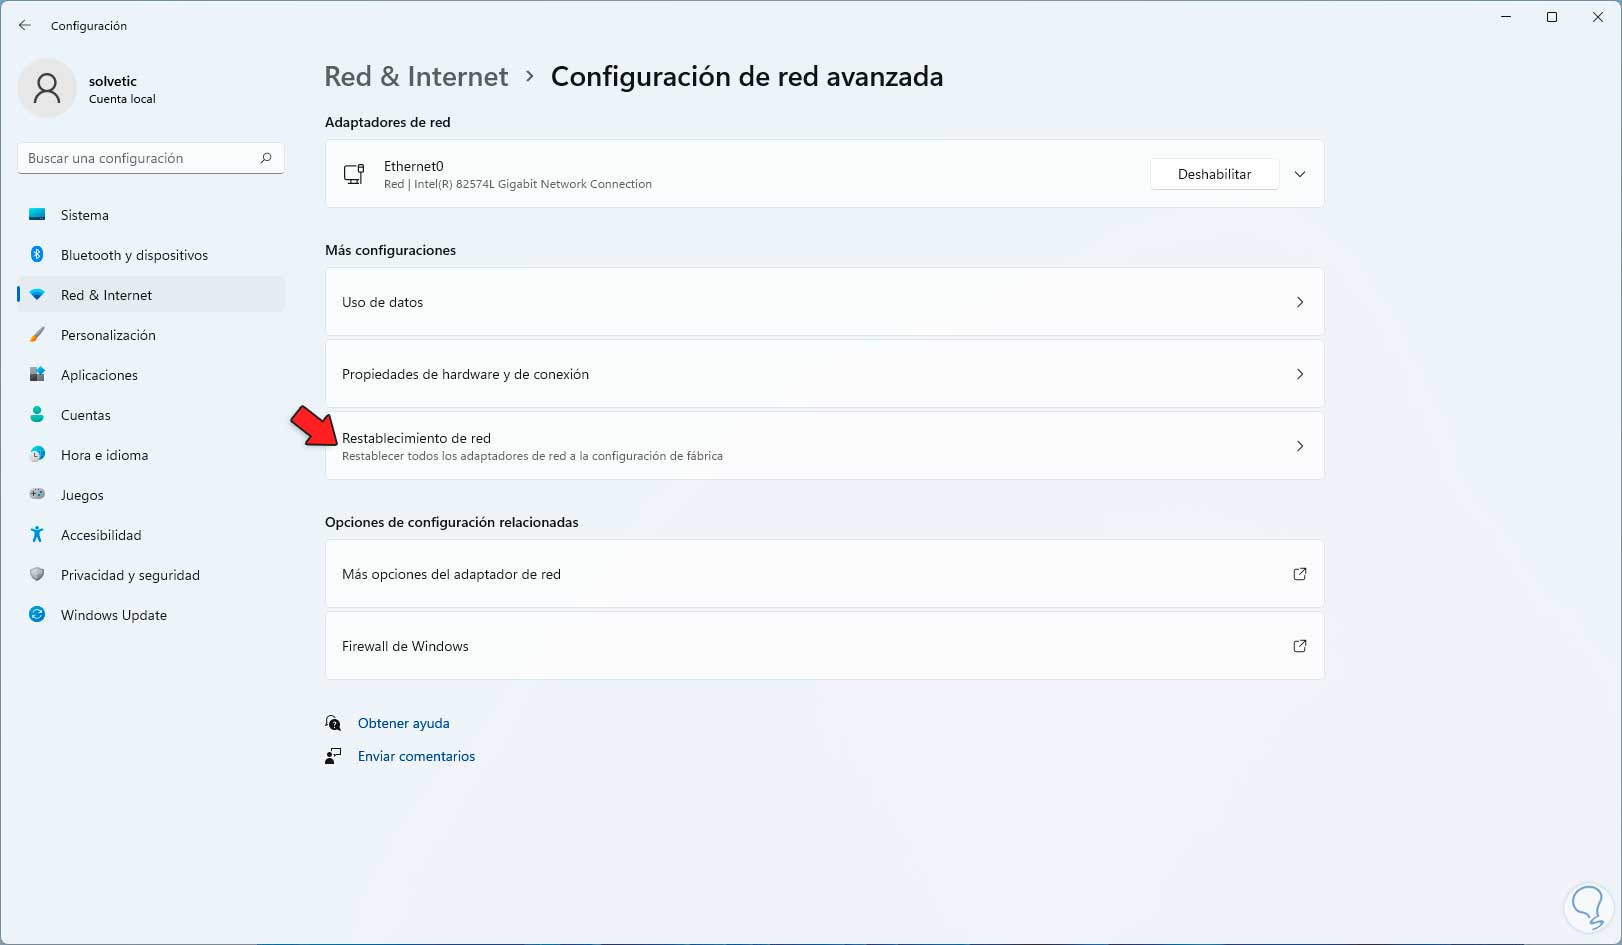
Task: Click the Red & Internet Wi-Fi icon
Action: [37, 295]
